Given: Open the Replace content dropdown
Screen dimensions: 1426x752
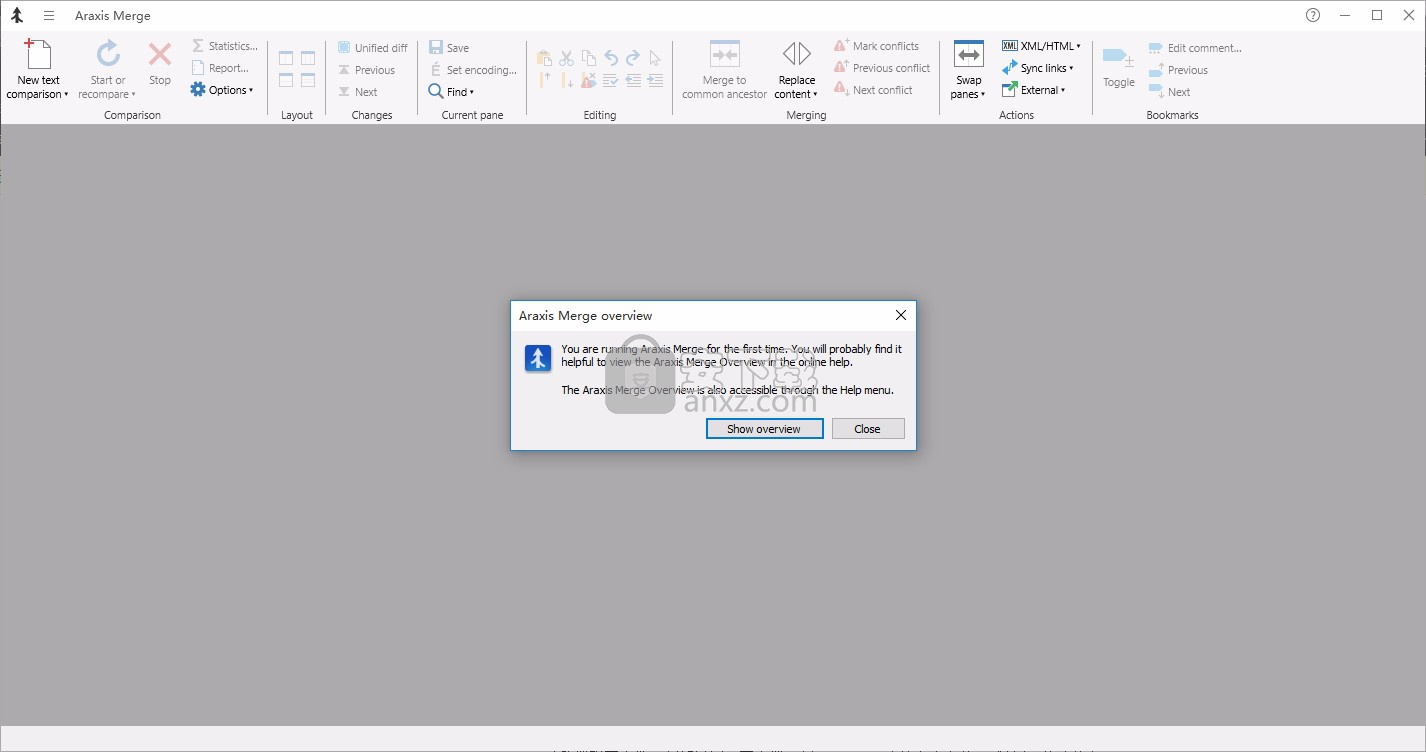Looking at the screenshot, I should click(797, 70).
